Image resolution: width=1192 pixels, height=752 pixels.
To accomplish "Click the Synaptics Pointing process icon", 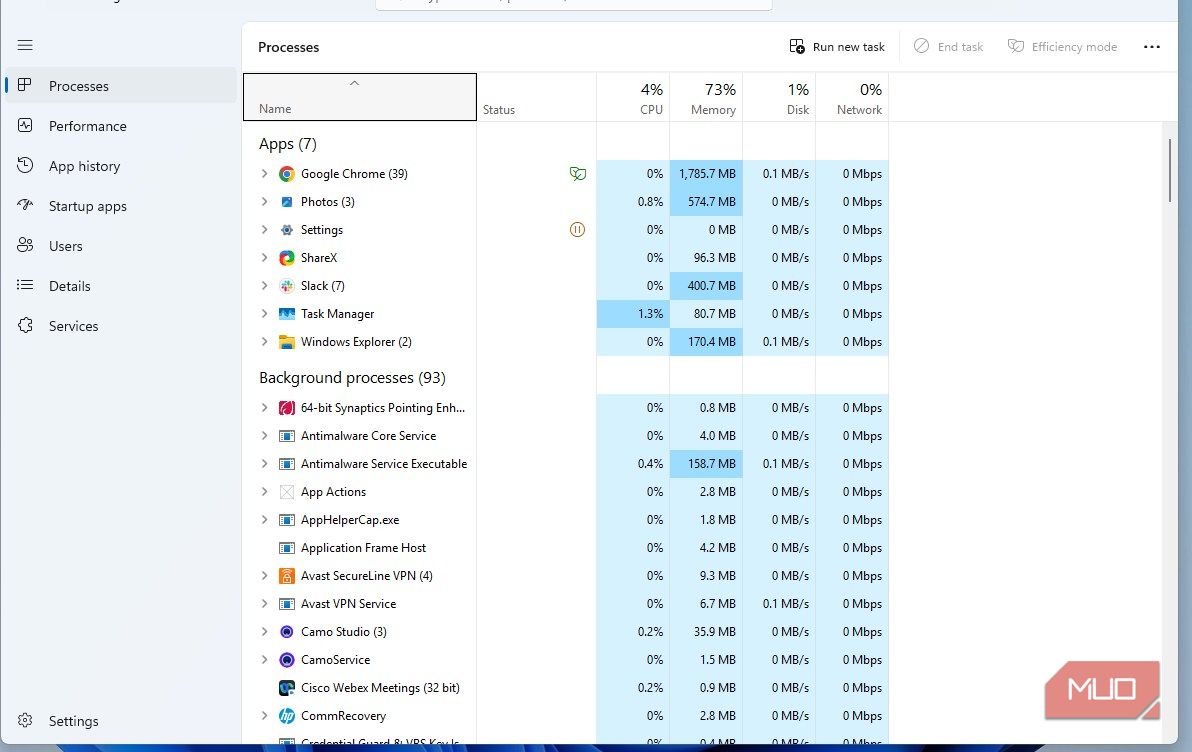I will coord(287,408).
